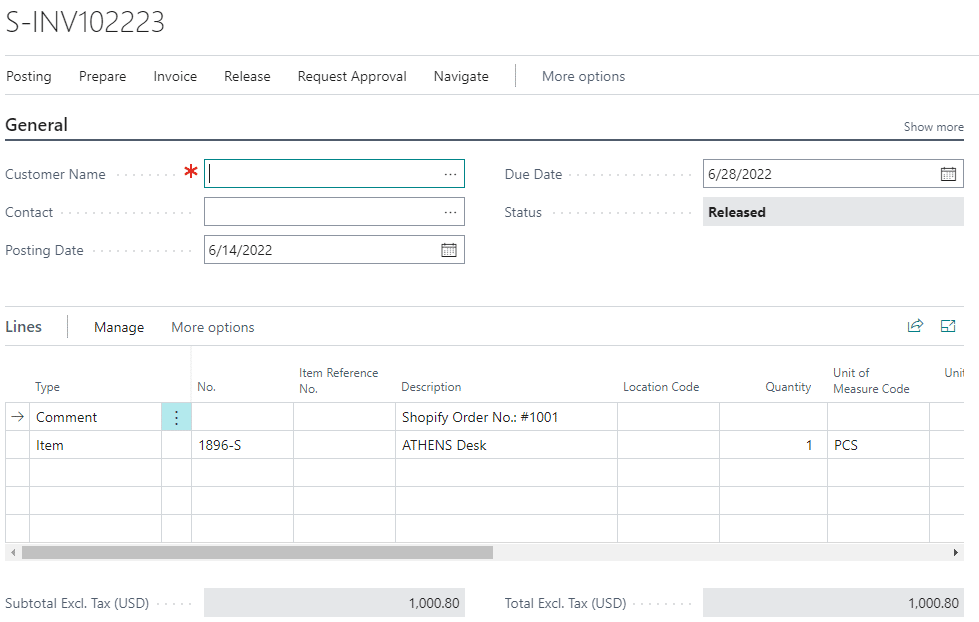The image size is (979, 622).
Task: Click the Total Excl. Tax value 1,000.80
Action: [x=833, y=603]
